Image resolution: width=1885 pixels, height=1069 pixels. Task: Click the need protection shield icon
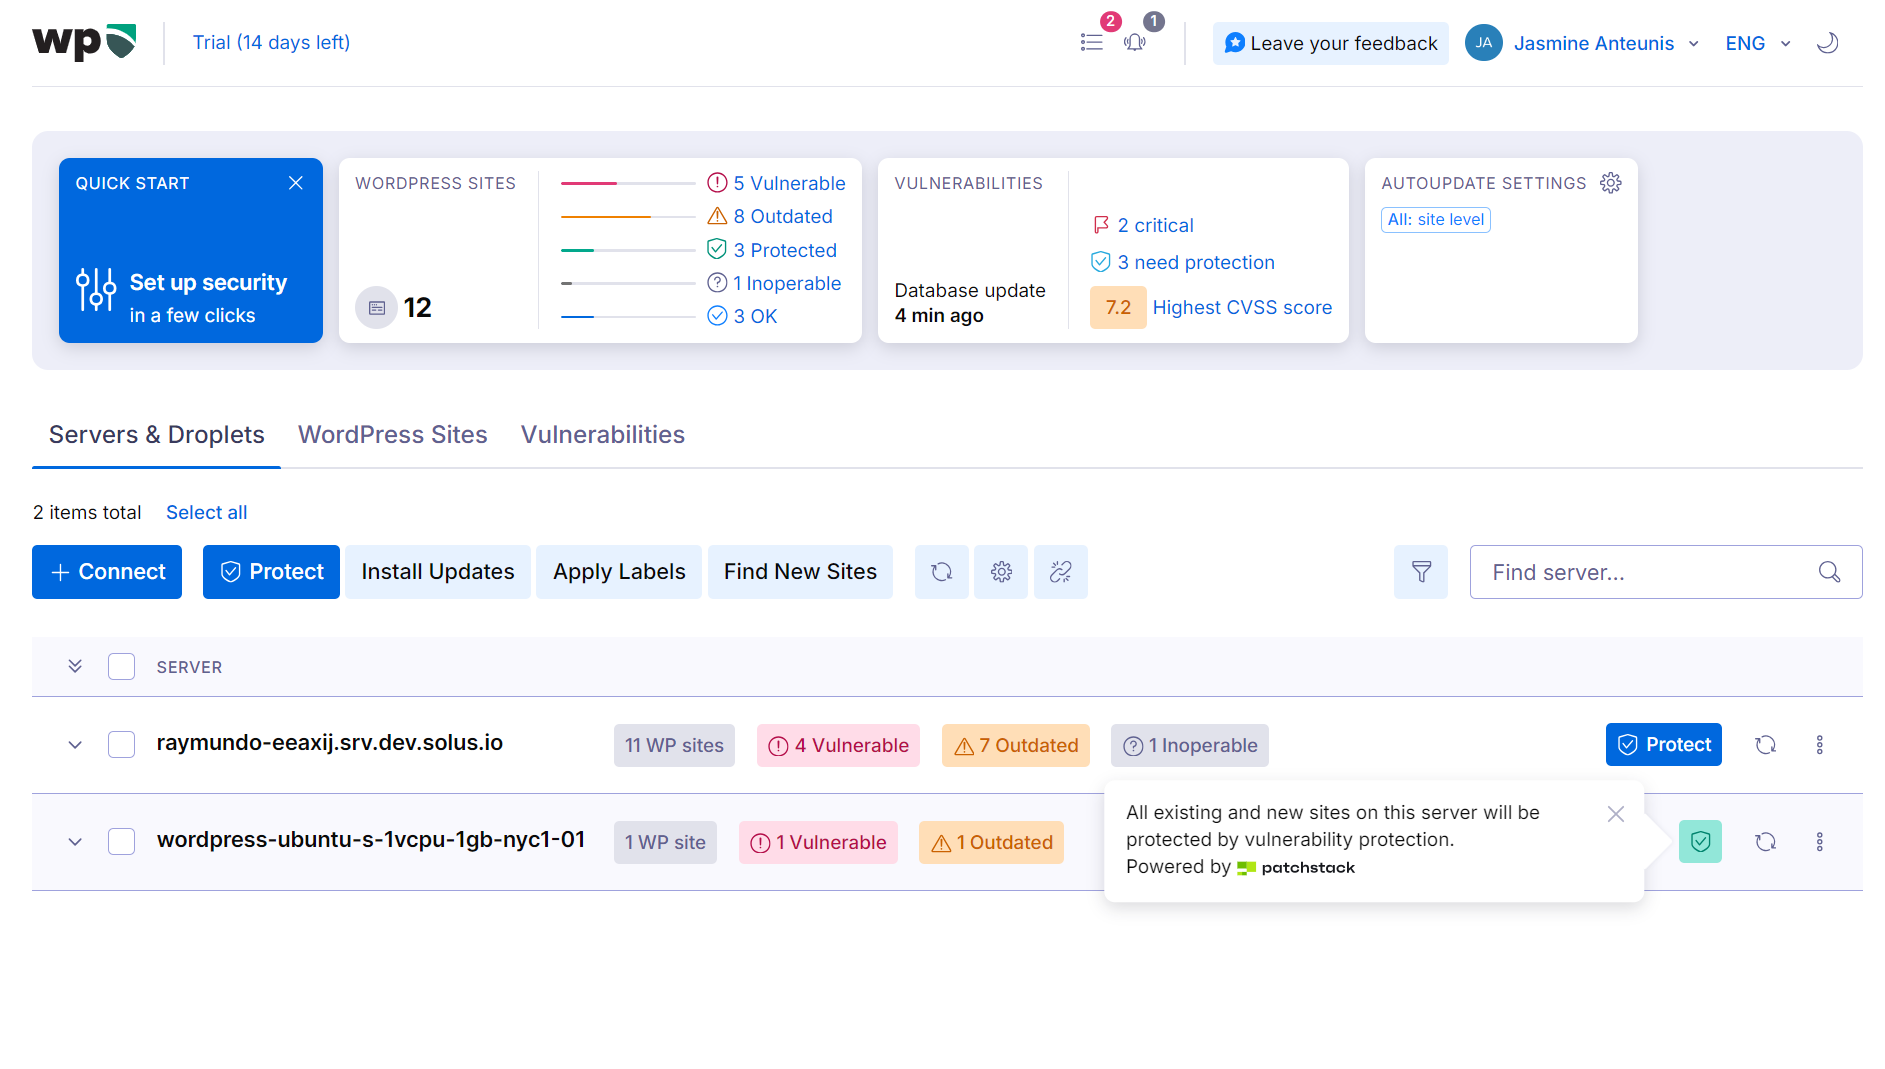[x=1101, y=262]
